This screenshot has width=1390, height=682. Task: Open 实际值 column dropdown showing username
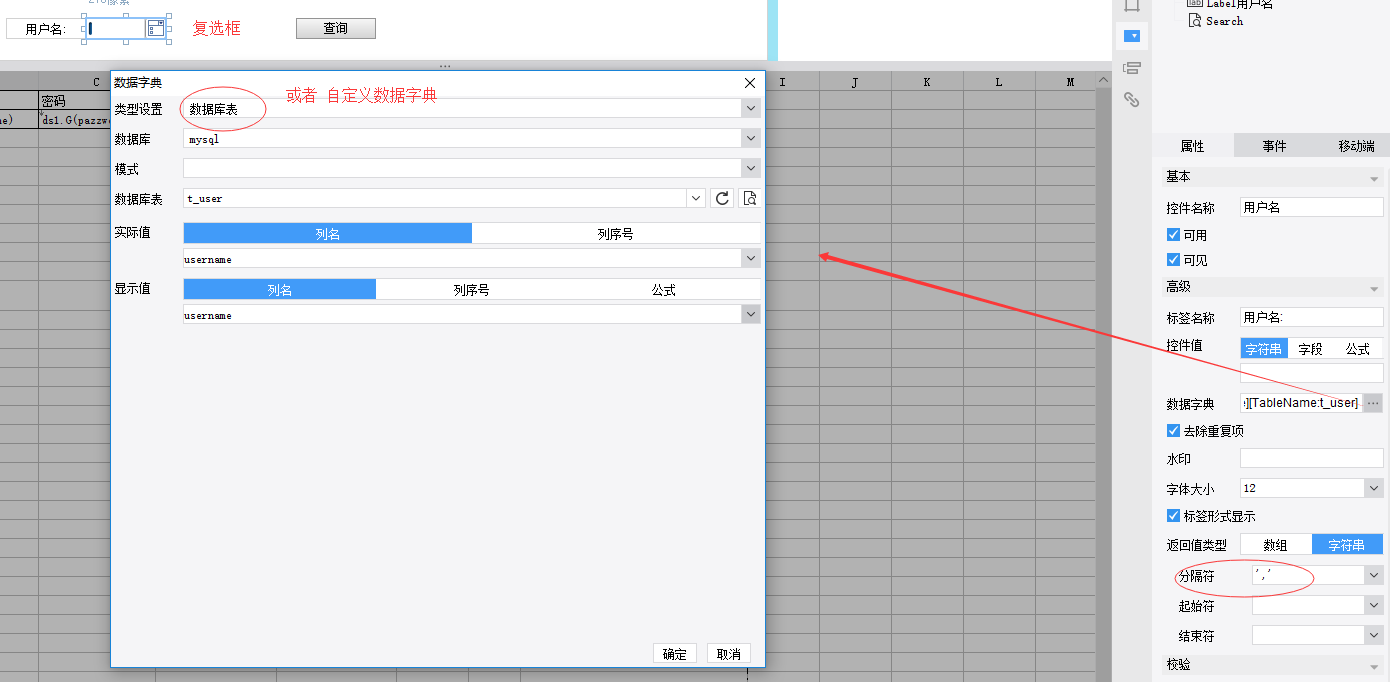pos(751,258)
